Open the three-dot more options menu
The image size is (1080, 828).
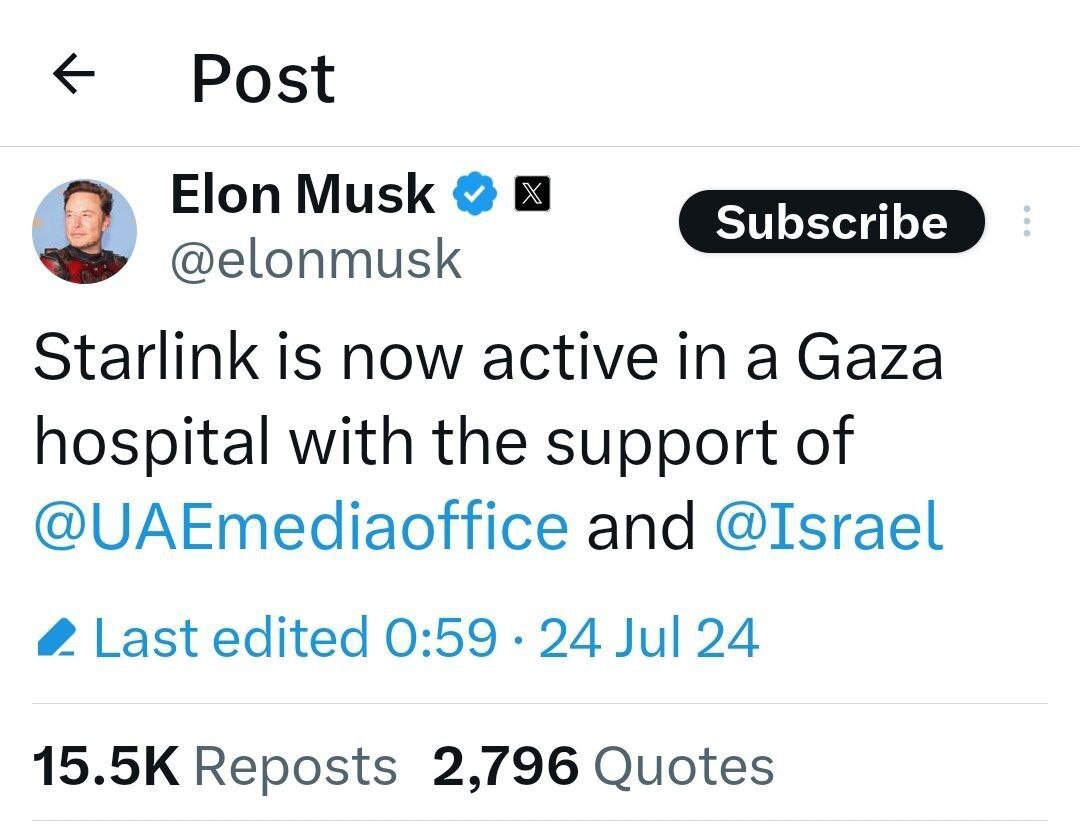click(1026, 222)
